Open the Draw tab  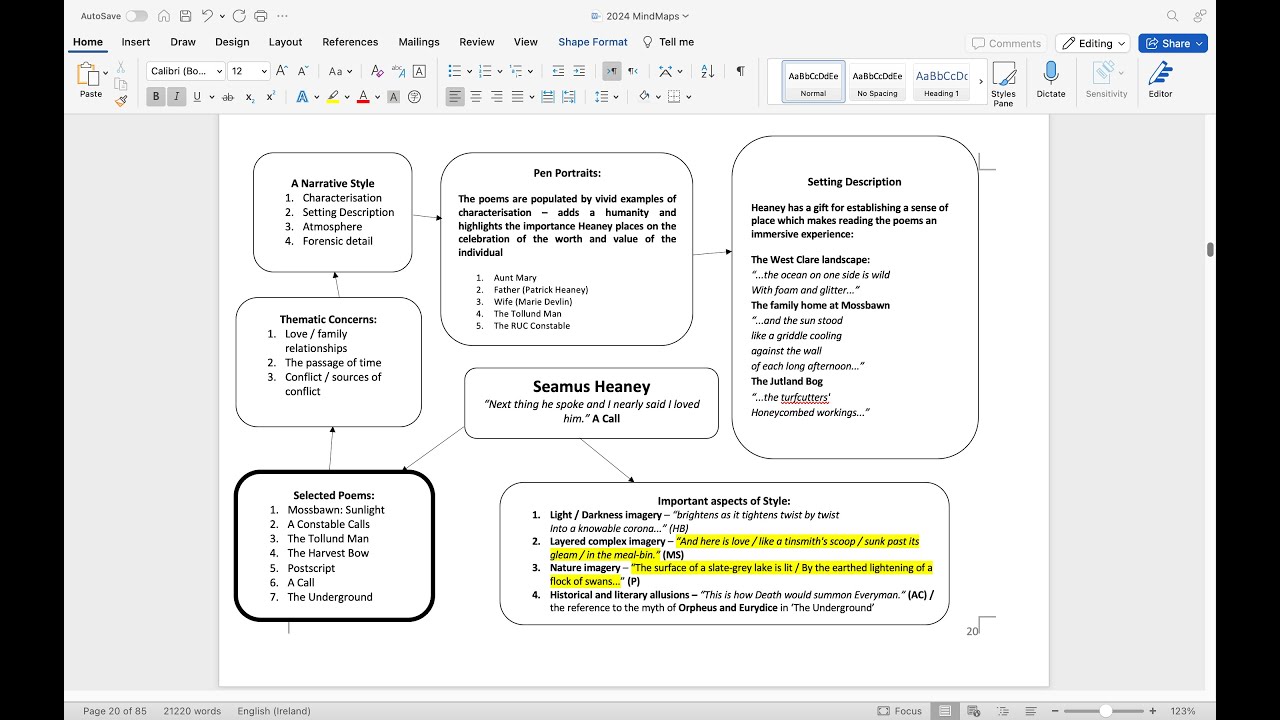pos(183,42)
